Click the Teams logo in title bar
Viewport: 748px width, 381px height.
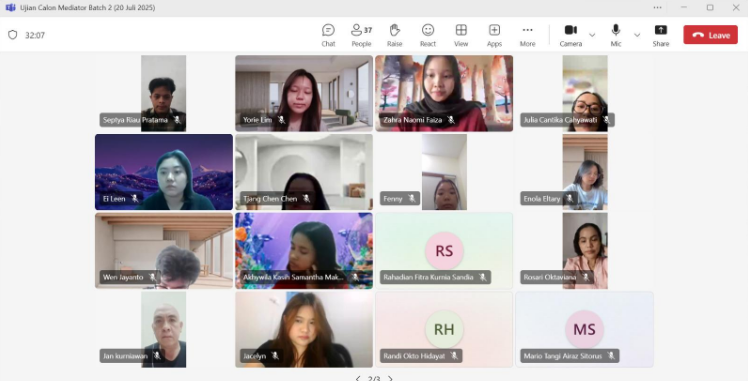coord(10,8)
